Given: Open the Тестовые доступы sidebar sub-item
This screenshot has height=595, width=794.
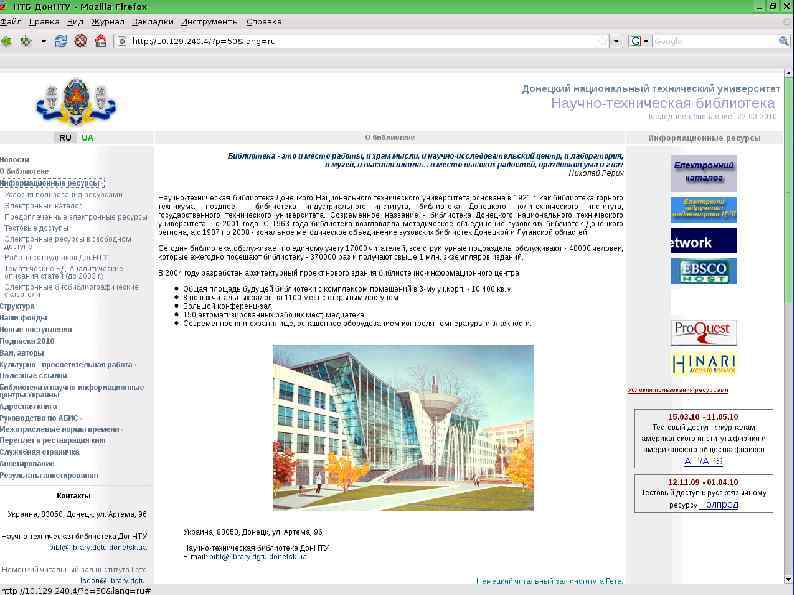Looking at the screenshot, I should pos(37,228).
